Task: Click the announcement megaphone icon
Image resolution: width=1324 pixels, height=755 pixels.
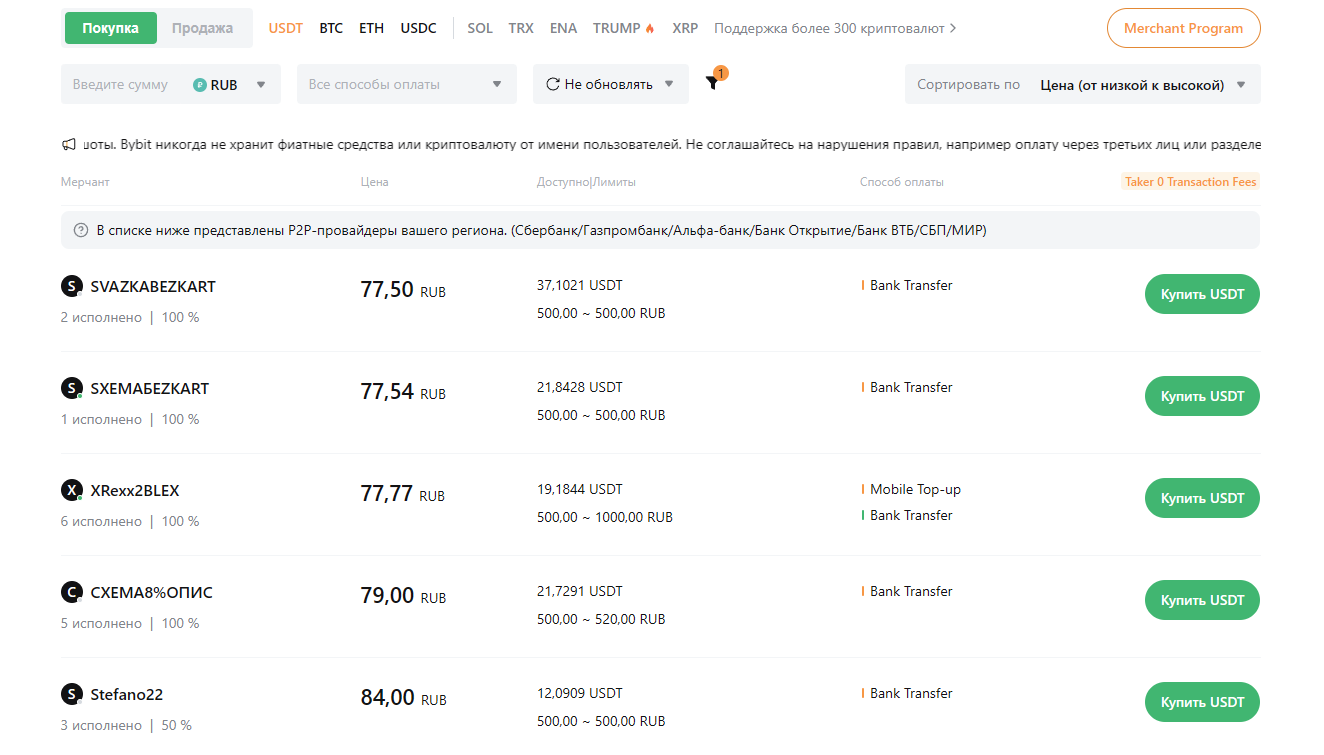Action: coord(68,145)
